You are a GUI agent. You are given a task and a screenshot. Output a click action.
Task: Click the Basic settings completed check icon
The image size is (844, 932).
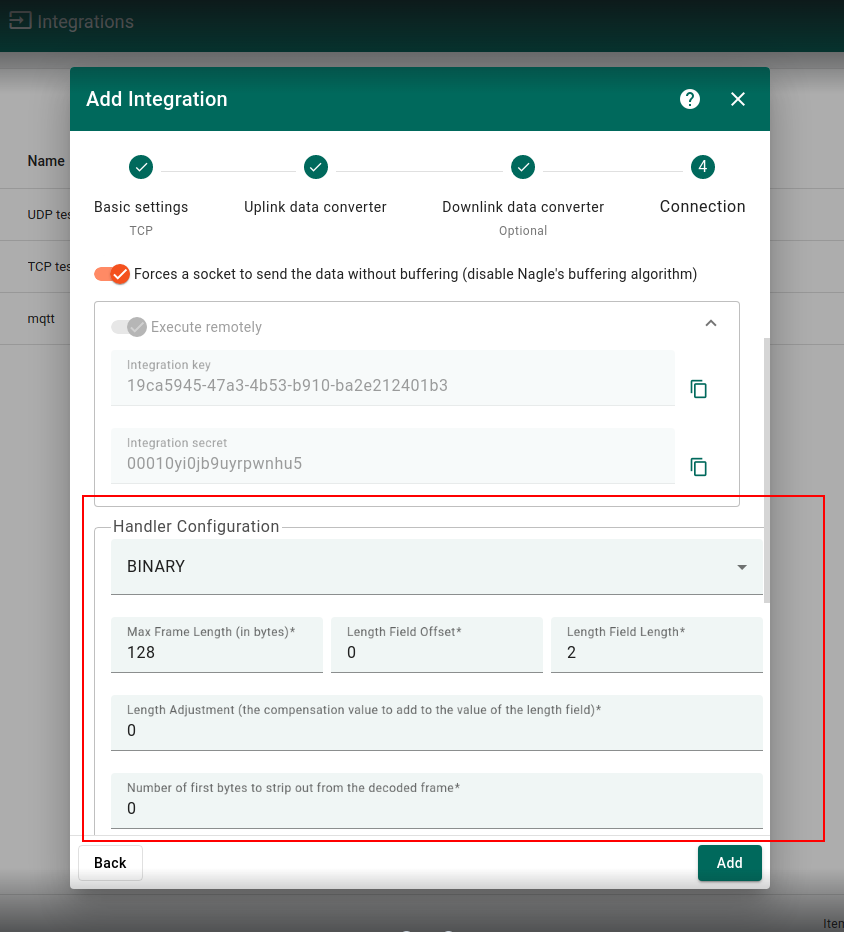pyautogui.click(x=140, y=167)
